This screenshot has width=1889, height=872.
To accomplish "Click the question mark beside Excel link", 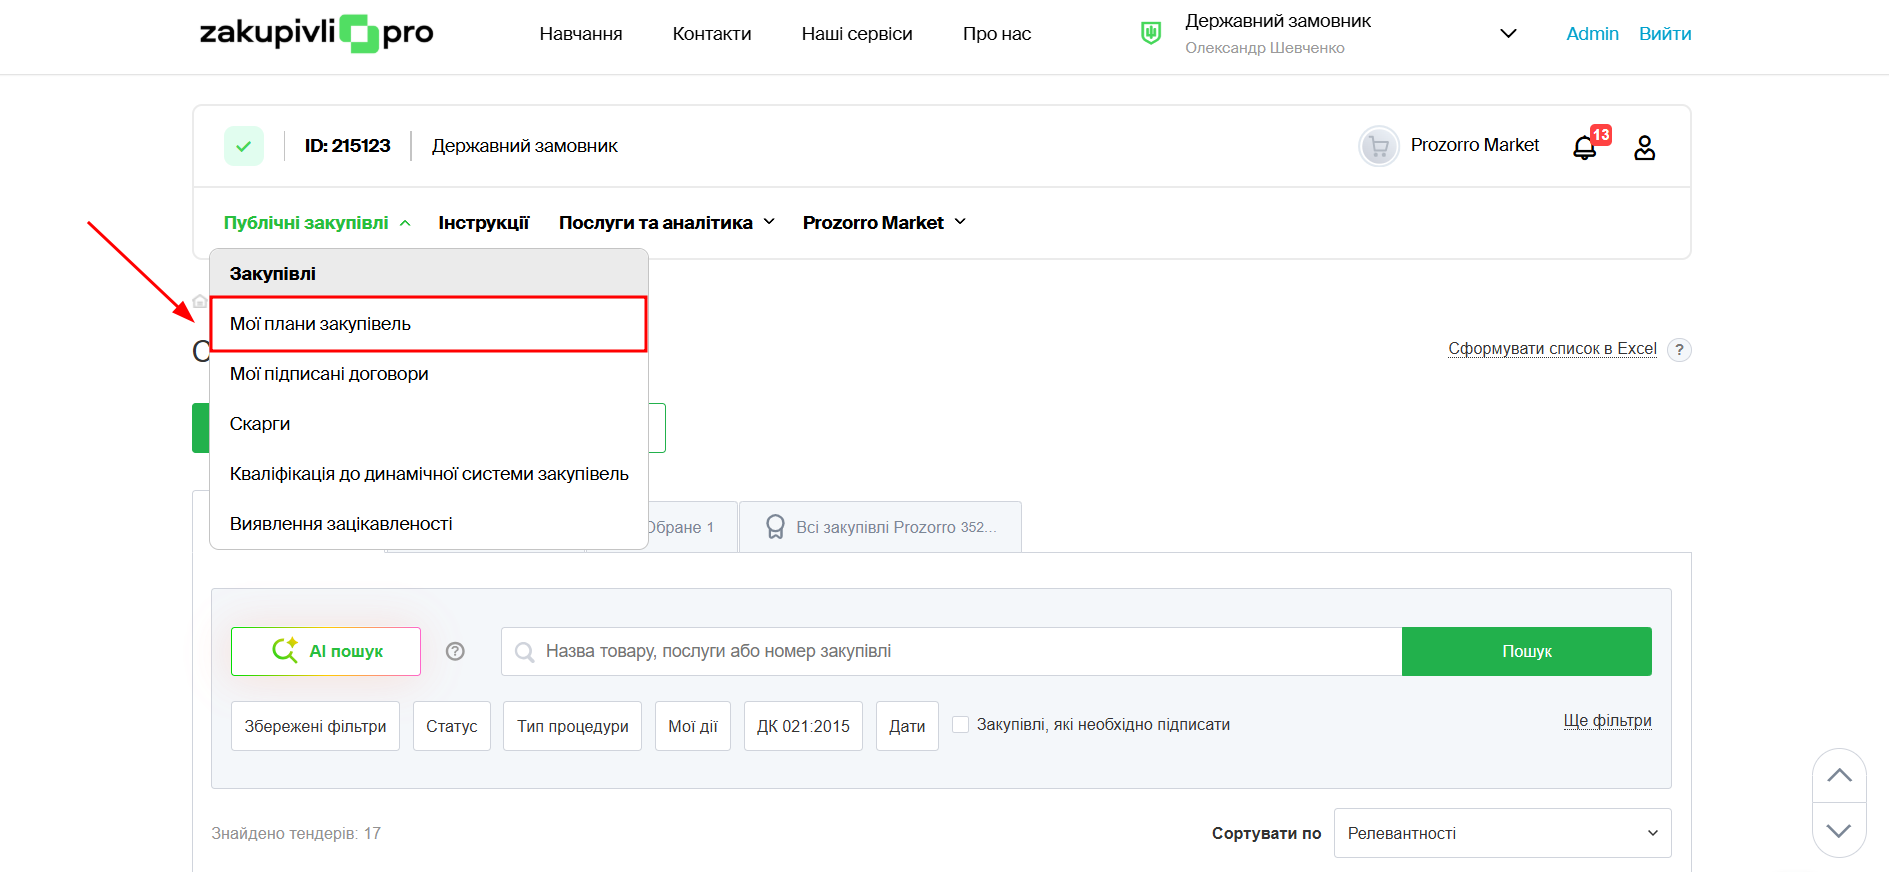I will tap(1679, 350).
